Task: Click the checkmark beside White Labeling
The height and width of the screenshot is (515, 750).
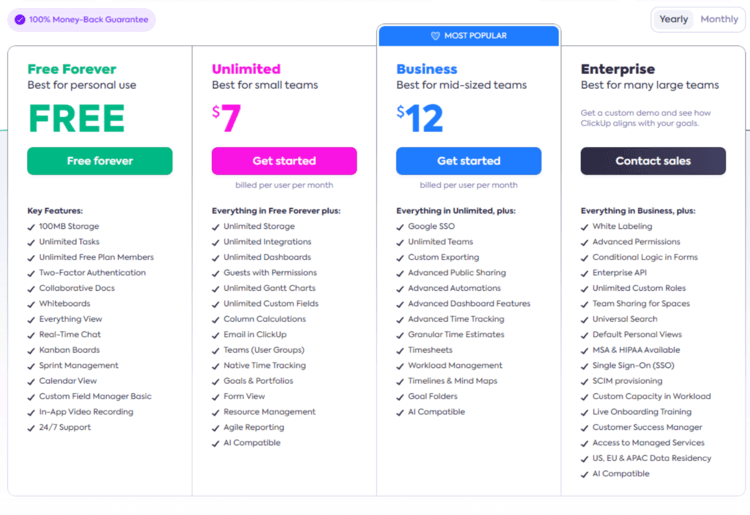Action: (585, 227)
